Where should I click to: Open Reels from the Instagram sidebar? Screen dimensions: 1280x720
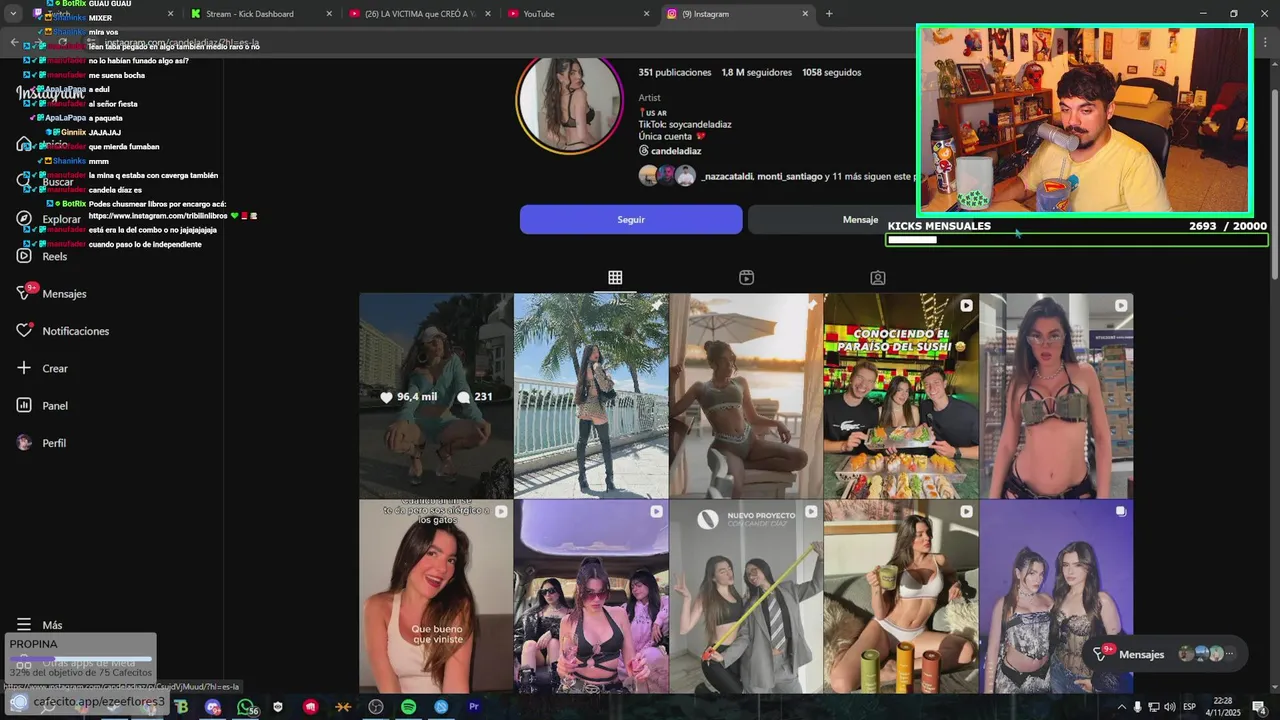(x=42, y=256)
